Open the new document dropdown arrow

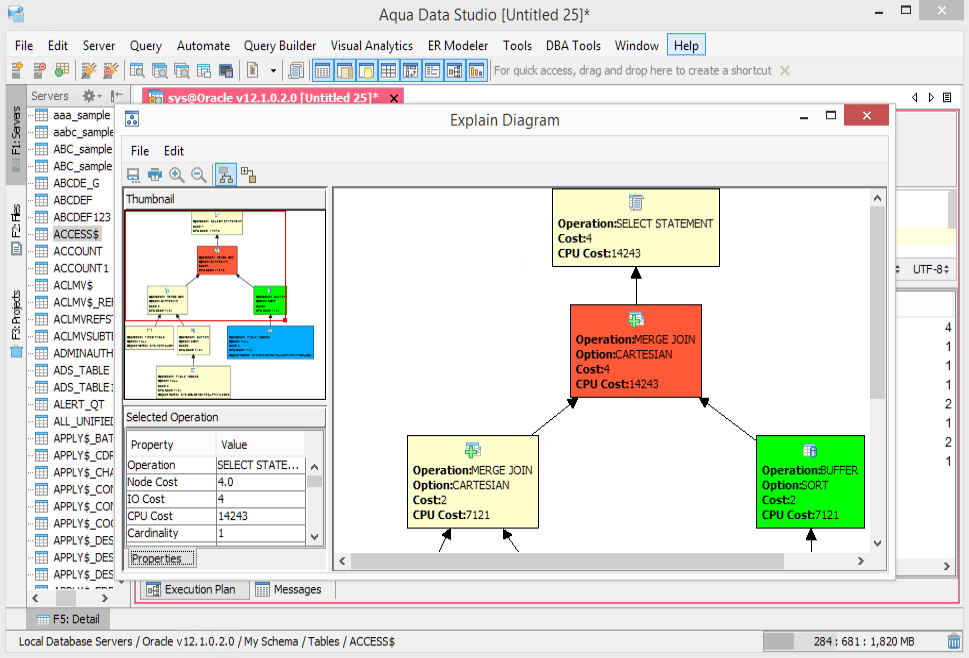[x=271, y=70]
